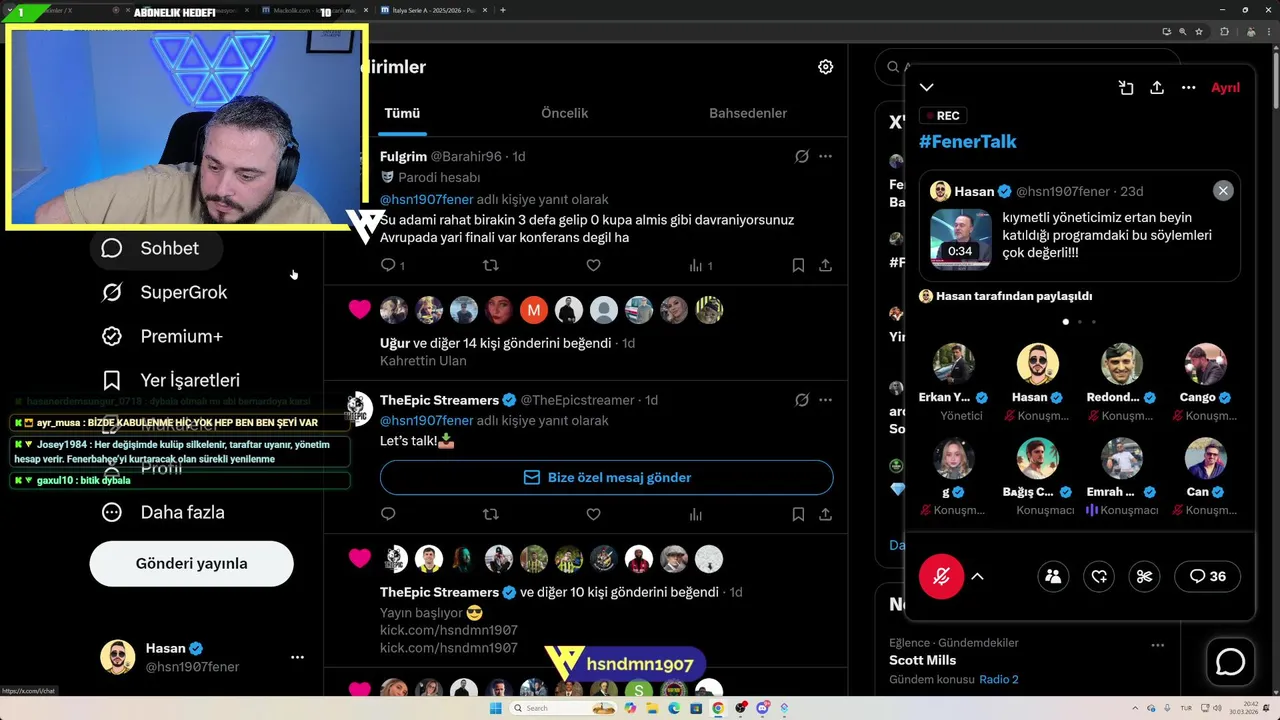The image size is (1280, 720).
Task: View analytics of the Fulgrim post
Action: pos(700,265)
